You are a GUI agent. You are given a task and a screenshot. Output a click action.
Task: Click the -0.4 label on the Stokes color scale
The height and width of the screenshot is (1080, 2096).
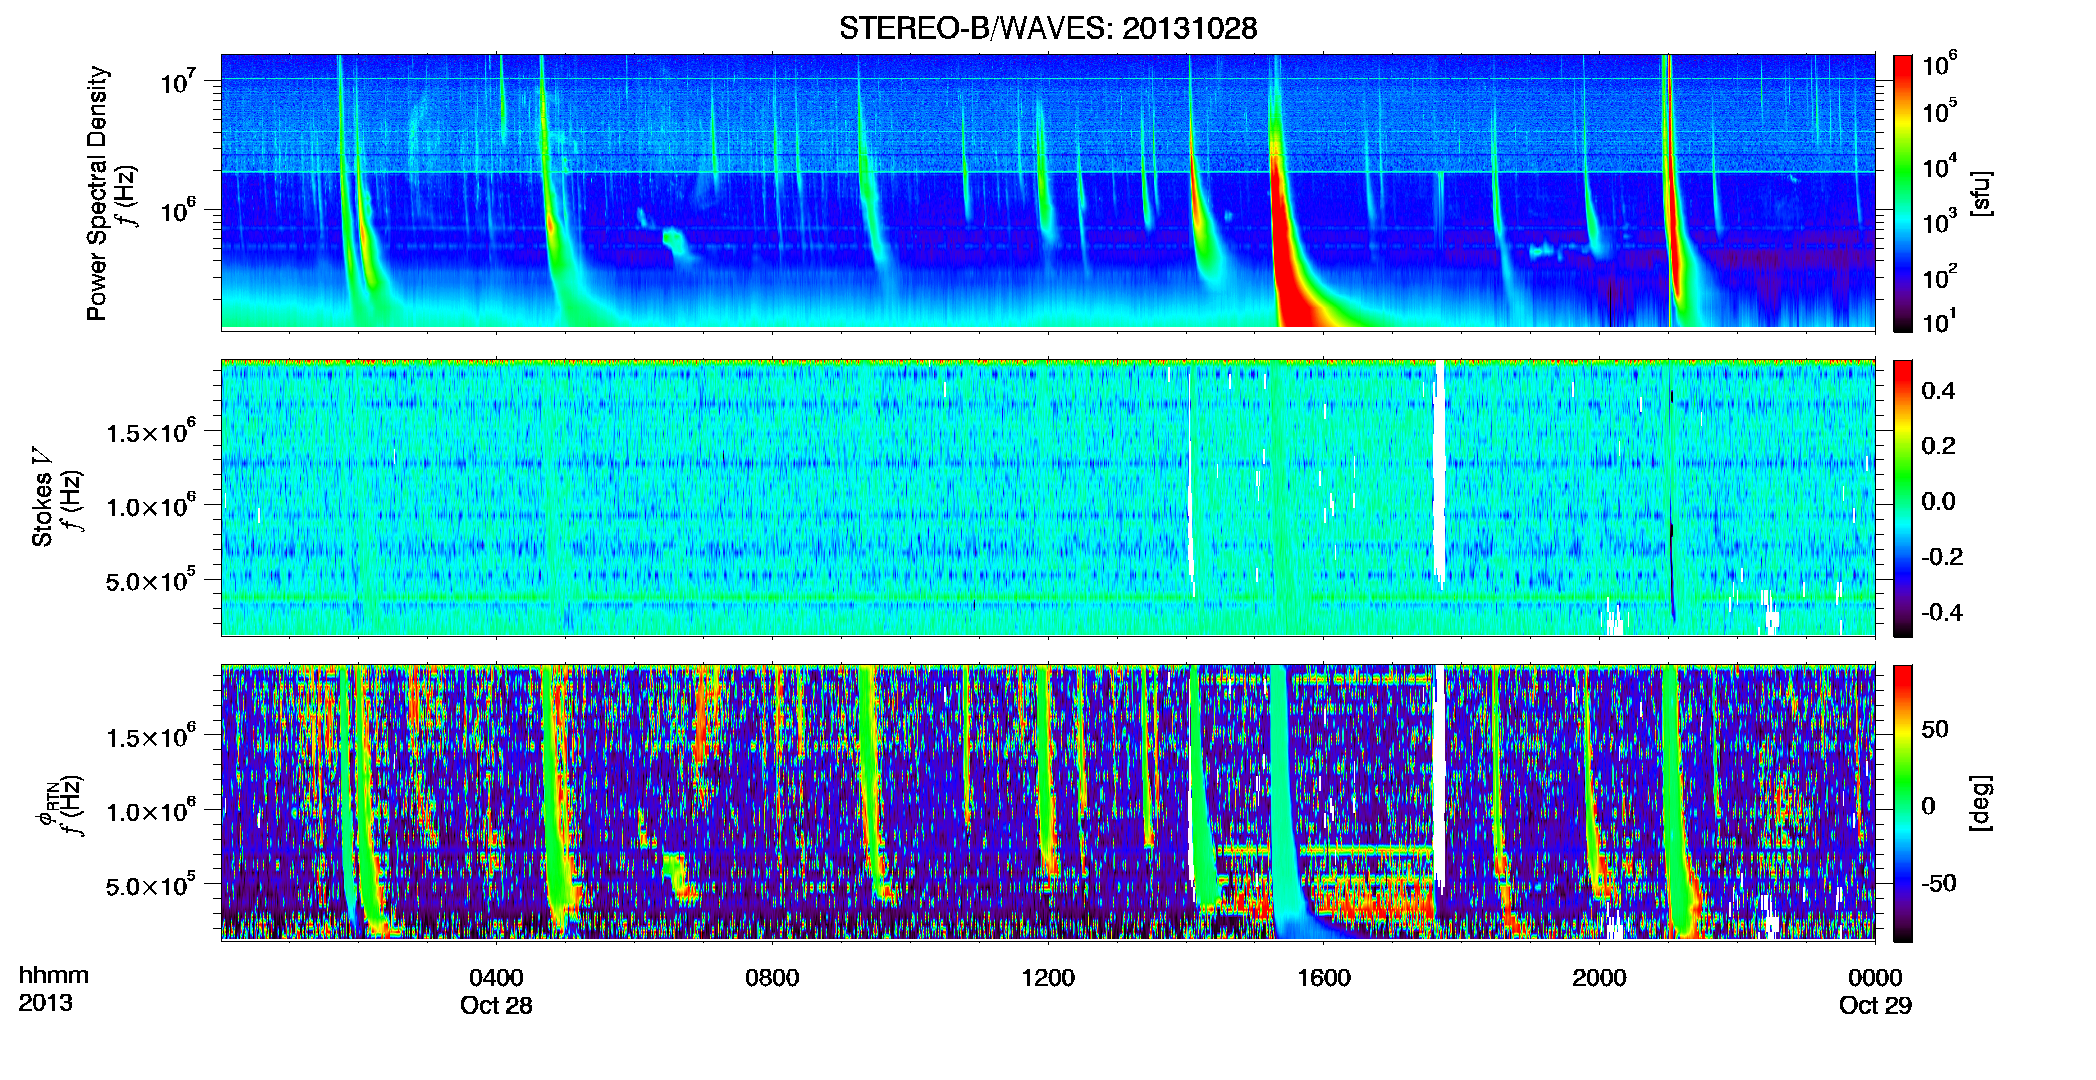(x=1942, y=612)
